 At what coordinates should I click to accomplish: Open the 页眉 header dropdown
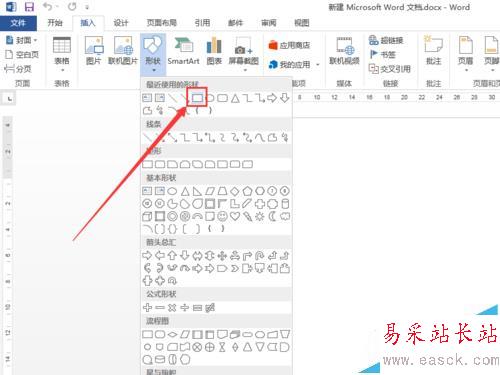coord(466,55)
